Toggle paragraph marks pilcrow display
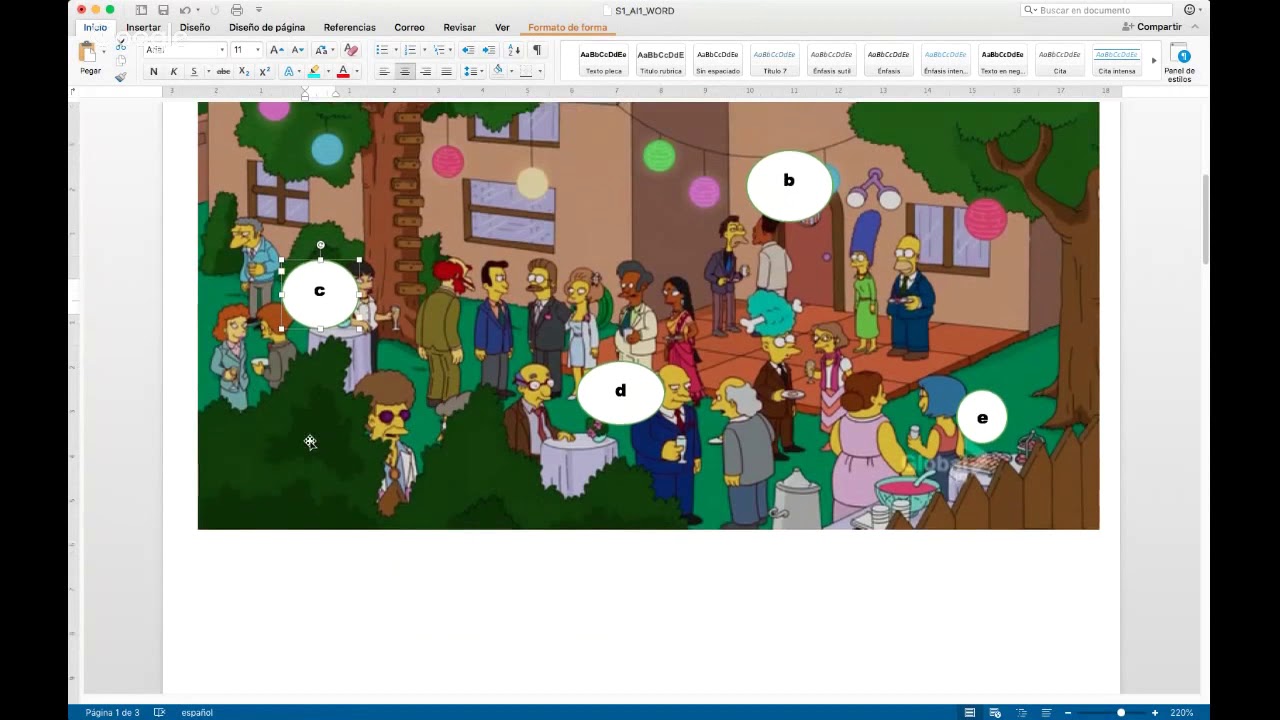The image size is (1280, 720). tap(537, 50)
